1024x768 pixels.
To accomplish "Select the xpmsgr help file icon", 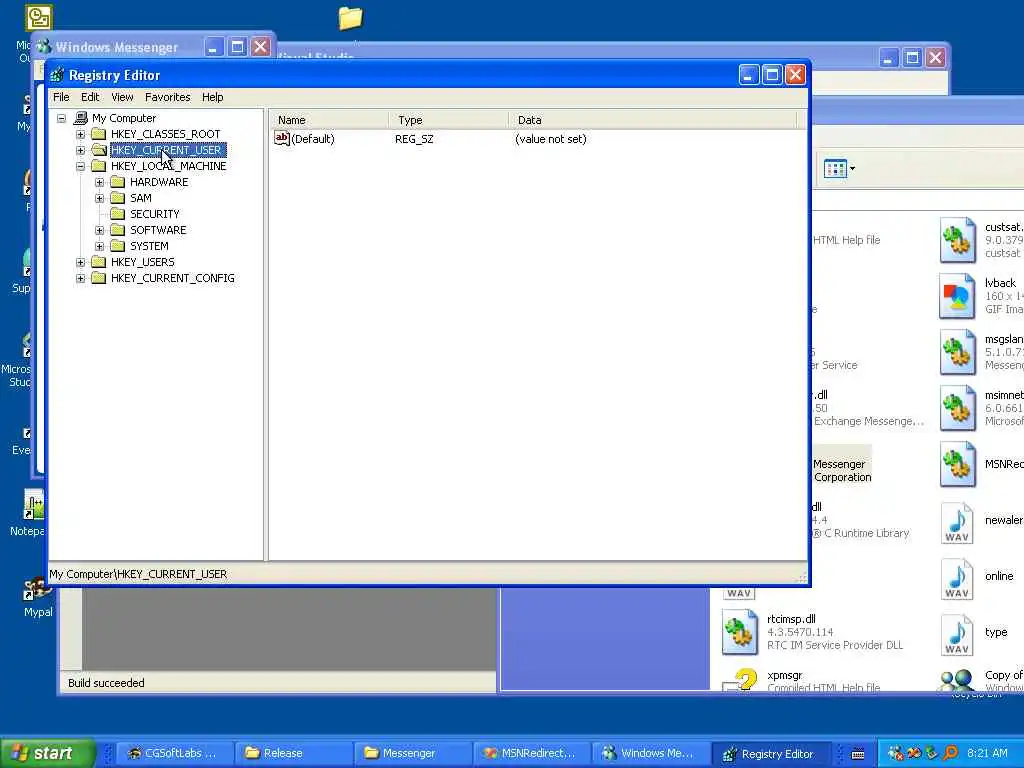I will pos(740,679).
